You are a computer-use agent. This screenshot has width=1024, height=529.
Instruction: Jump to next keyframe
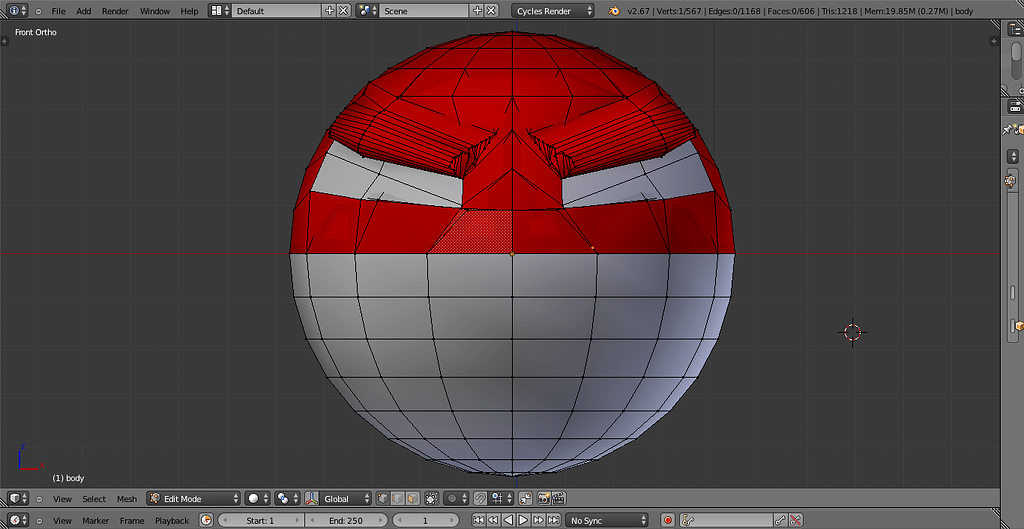click(x=539, y=520)
